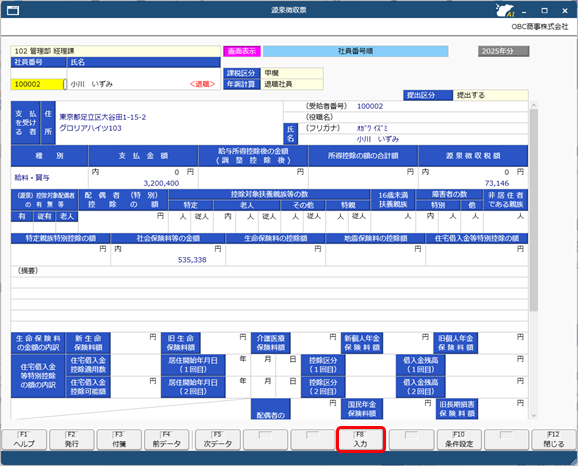Screen dimensions: 578x466
Task: Go to next record with F5 次データ
Action: coord(217,439)
